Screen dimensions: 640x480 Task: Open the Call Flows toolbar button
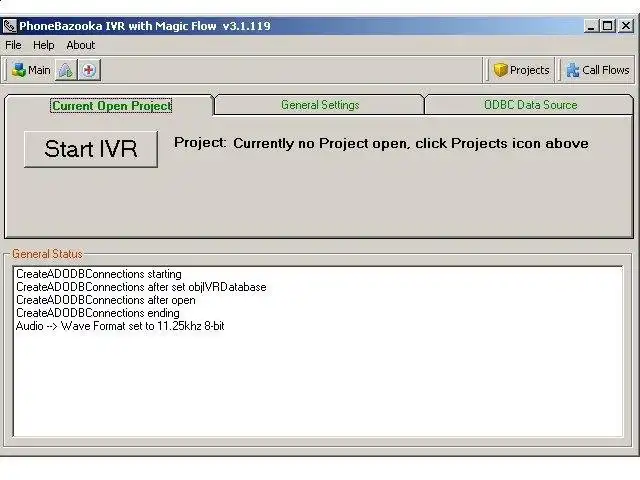598,70
